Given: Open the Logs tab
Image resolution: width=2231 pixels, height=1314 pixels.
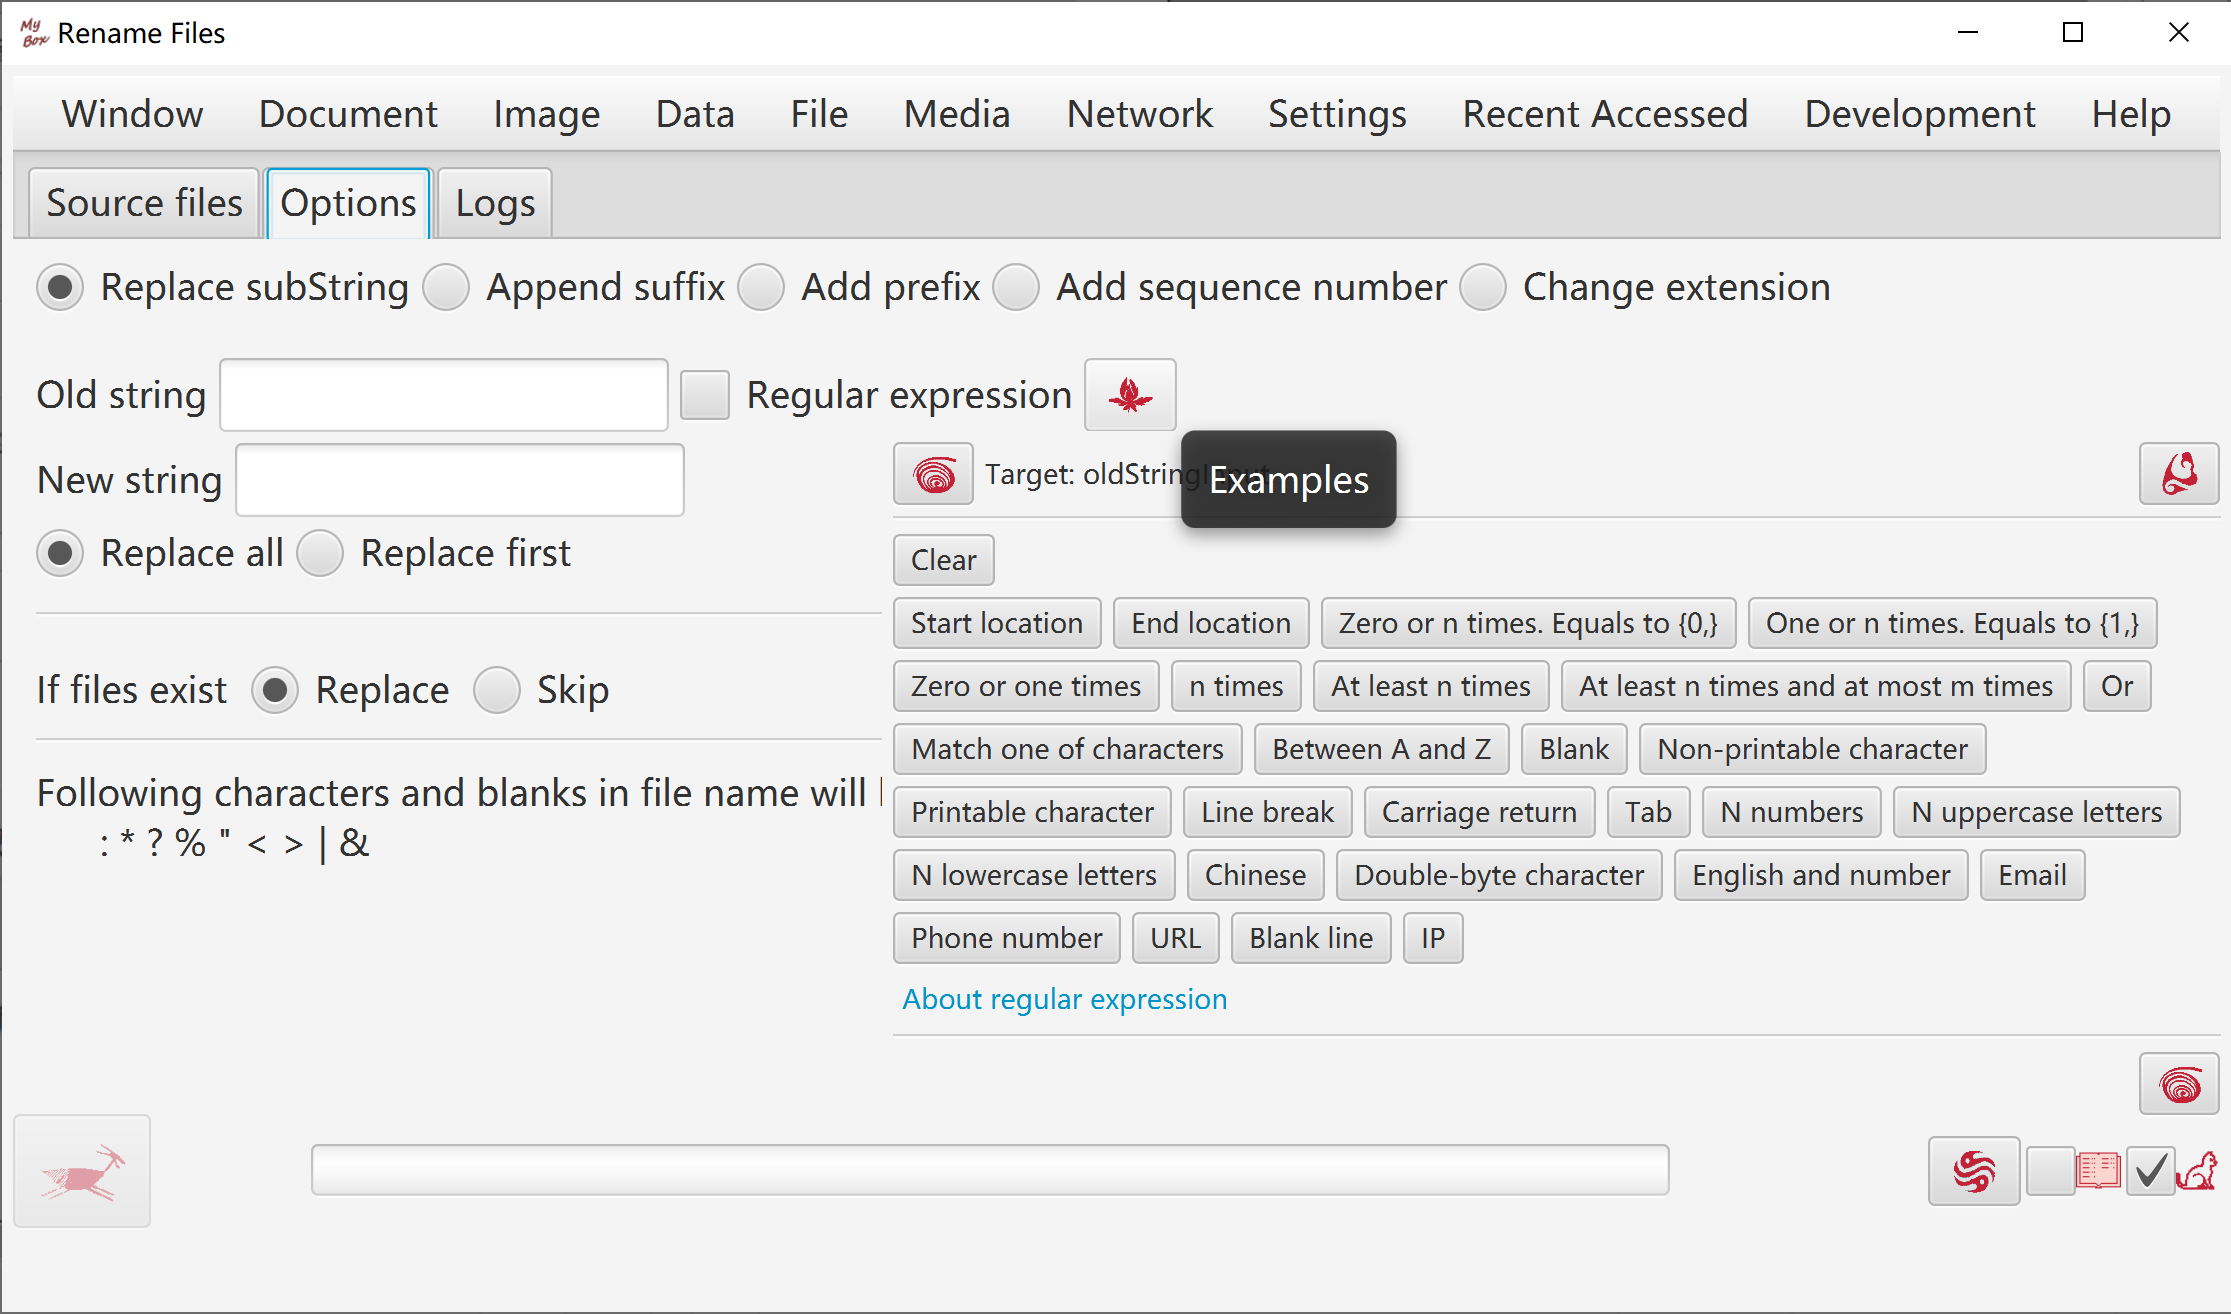Looking at the screenshot, I should click(495, 203).
